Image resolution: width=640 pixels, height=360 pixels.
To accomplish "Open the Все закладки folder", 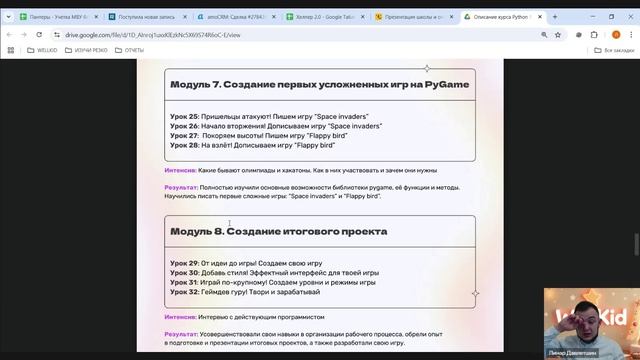I will tap(614, 50).
